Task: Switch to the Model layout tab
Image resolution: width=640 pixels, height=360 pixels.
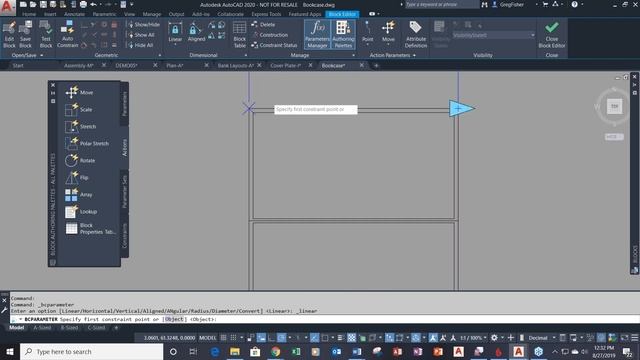Action: pyautogui.click(x=16, y=328)
